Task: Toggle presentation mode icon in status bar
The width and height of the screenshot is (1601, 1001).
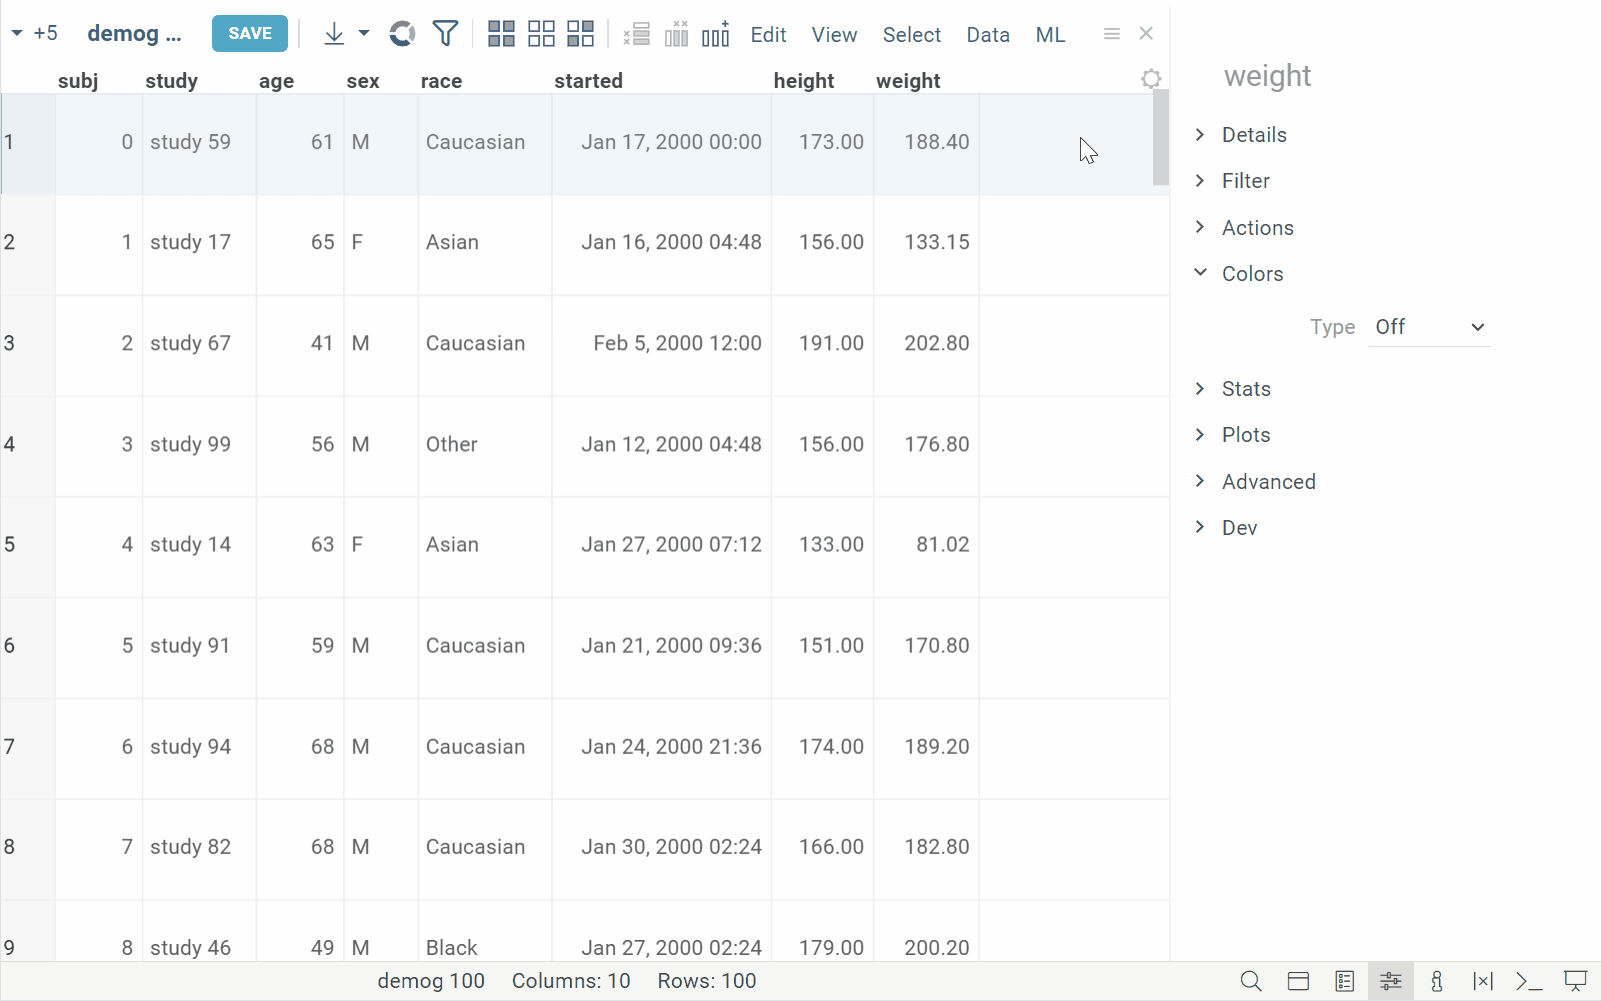Action: tap(1575, 981)
